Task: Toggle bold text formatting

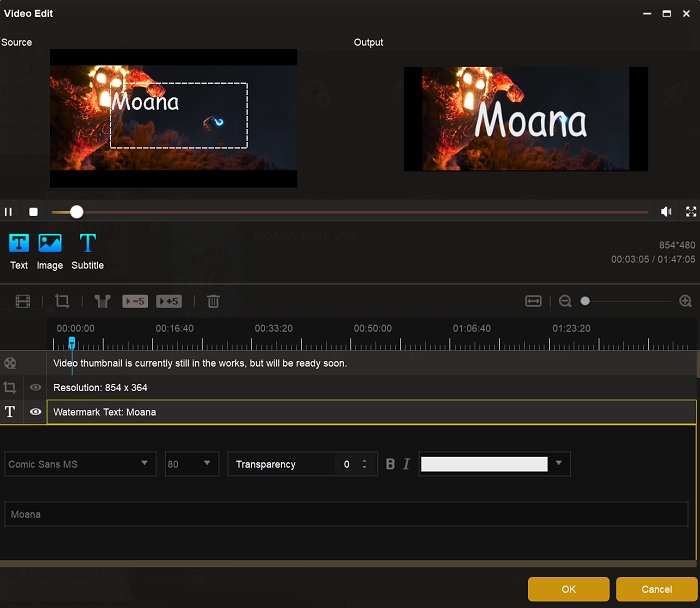Action: [390, 464]
